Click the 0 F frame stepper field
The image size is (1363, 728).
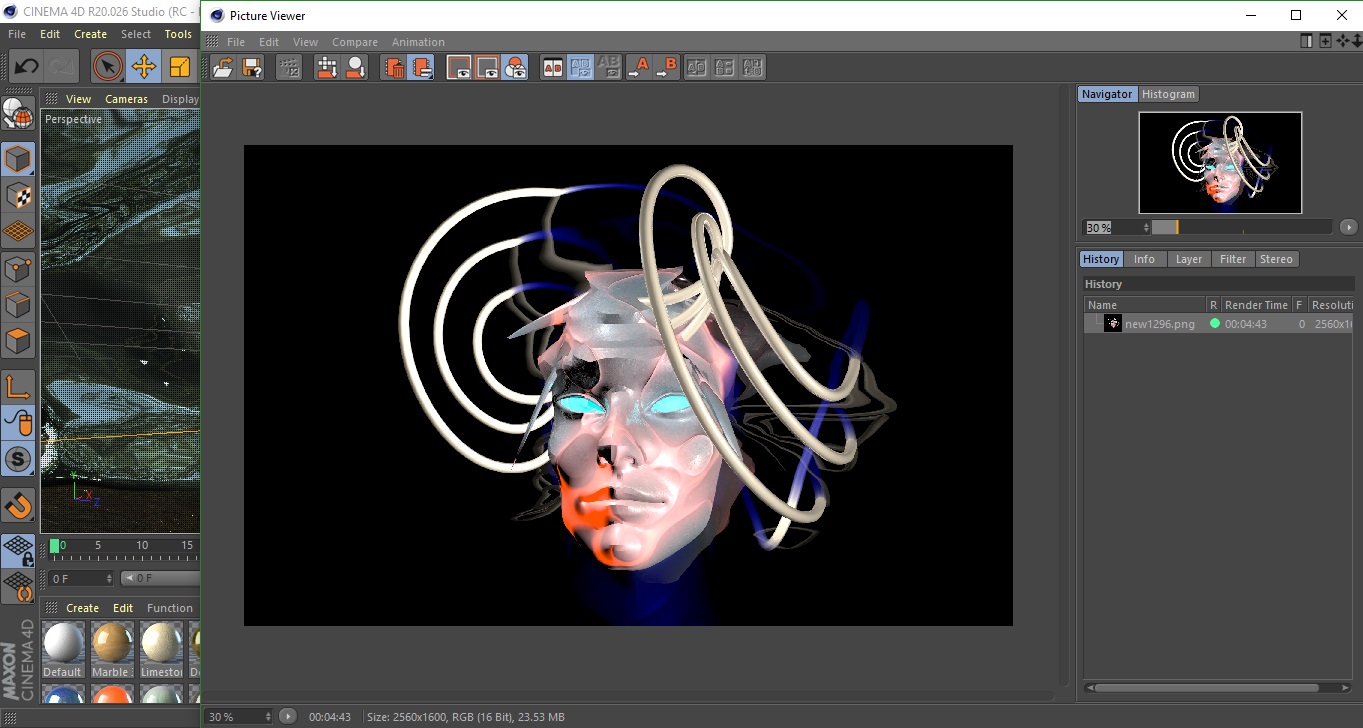coord(81,578)
